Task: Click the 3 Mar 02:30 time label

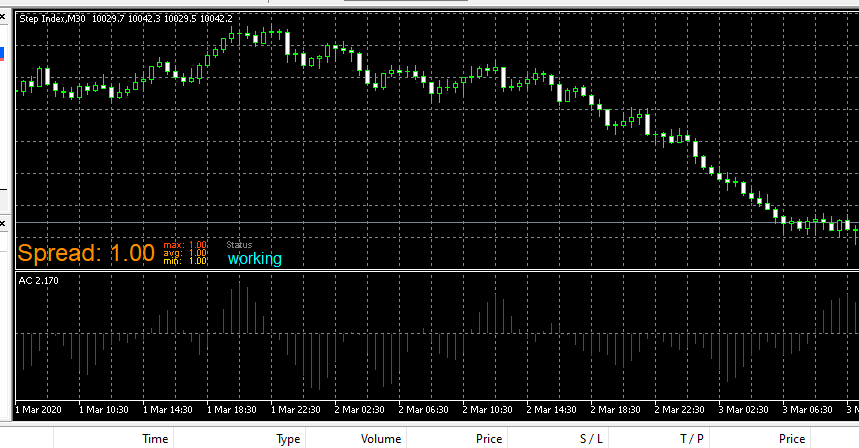Action: coord(743,410)
